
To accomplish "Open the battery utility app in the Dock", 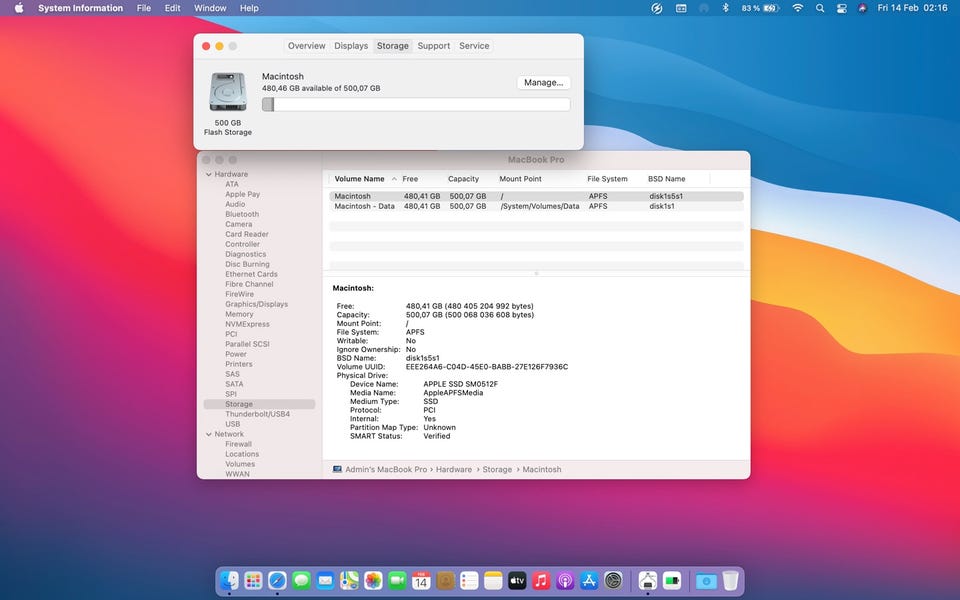I will 672,580.
